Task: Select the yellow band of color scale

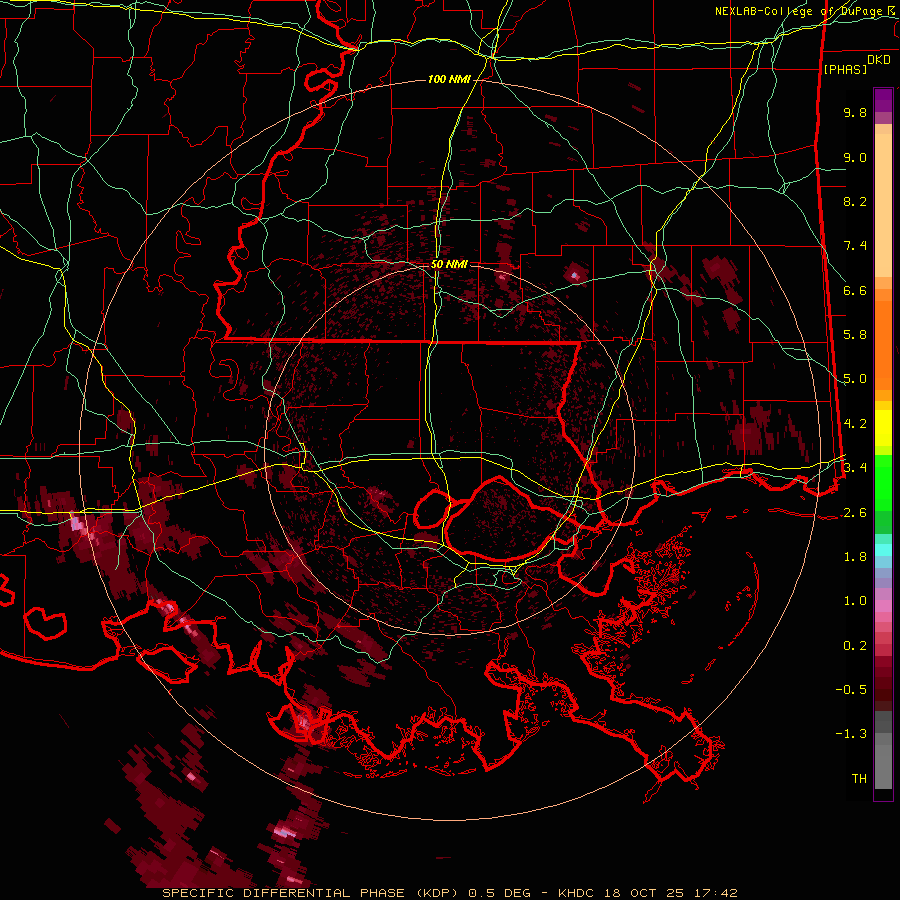Action: [x=883, y=428]
